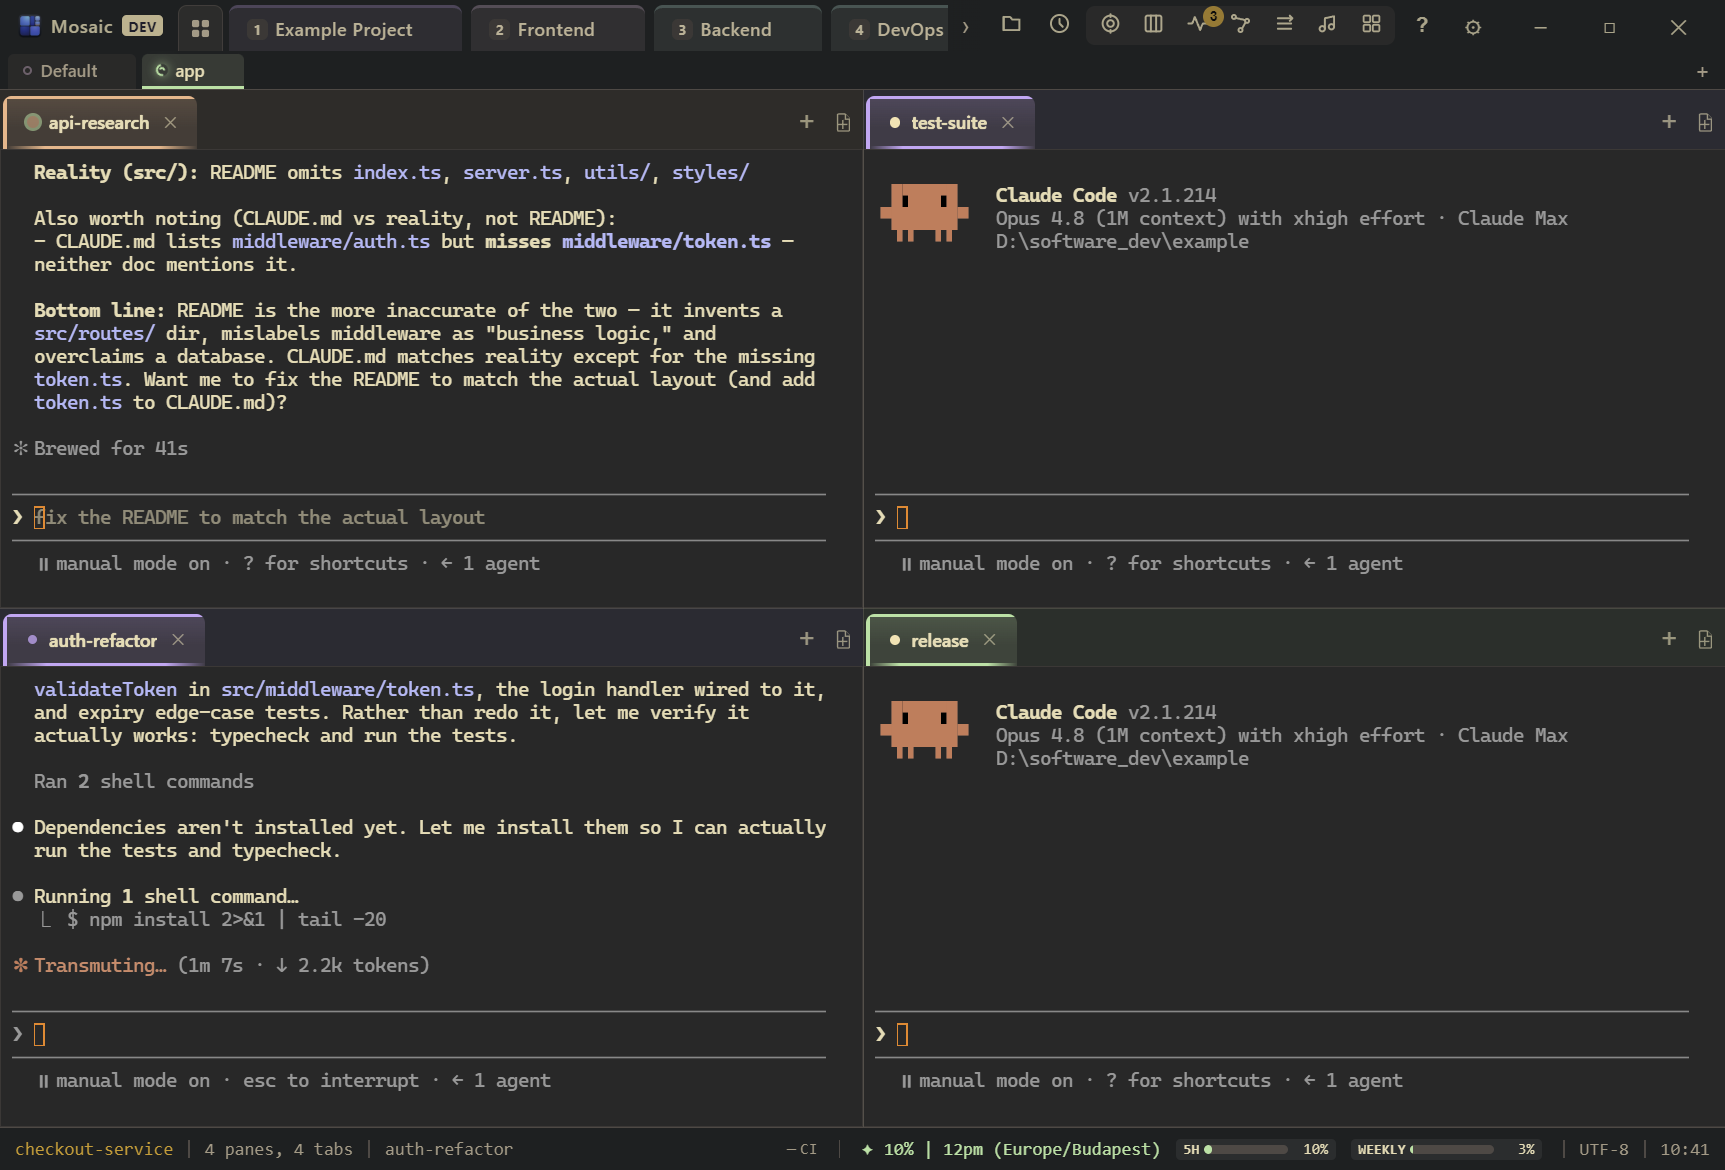Click 'manual mode on' in release pane
This screenshot has height=1170, width=1725.
point(996,1081)
